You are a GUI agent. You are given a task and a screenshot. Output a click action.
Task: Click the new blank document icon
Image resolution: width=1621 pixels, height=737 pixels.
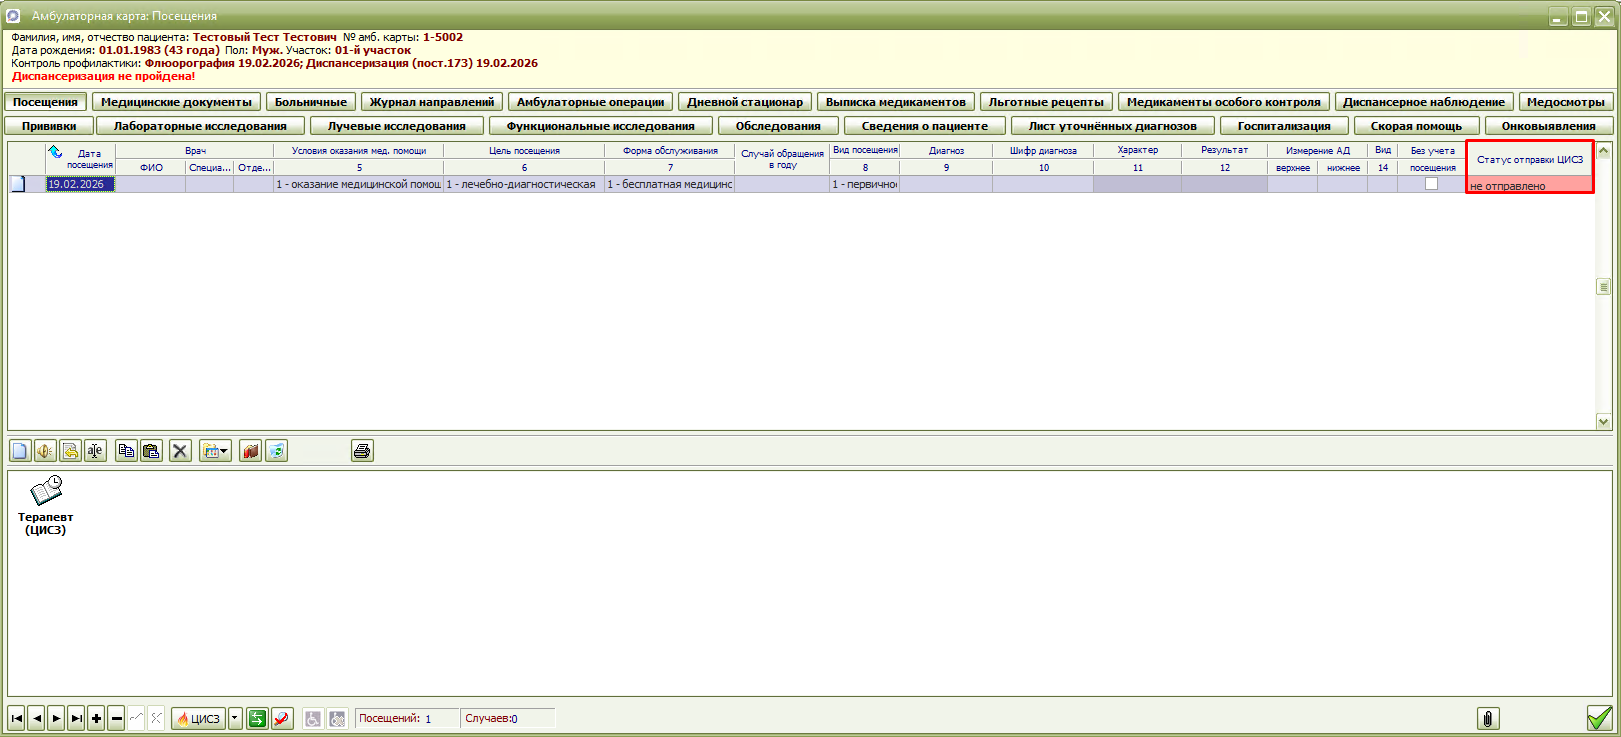click(20, 451)
